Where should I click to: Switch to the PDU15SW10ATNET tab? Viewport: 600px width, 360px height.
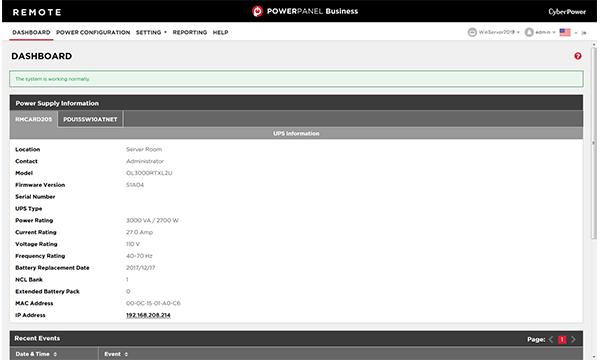pos(90,119)
